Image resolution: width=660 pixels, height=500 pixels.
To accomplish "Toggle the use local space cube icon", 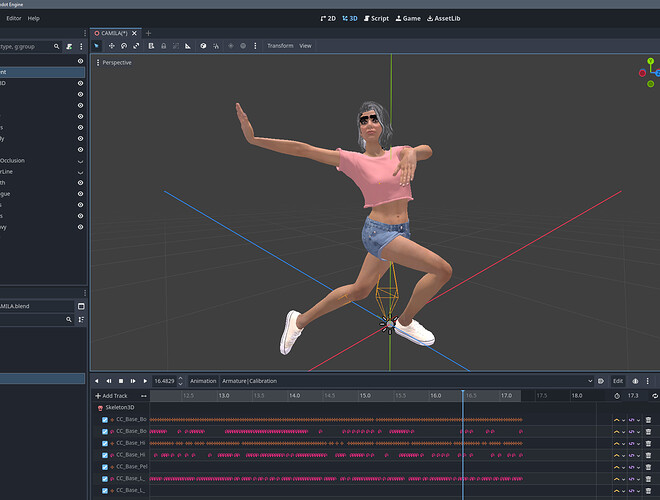I will pos(203,46).
